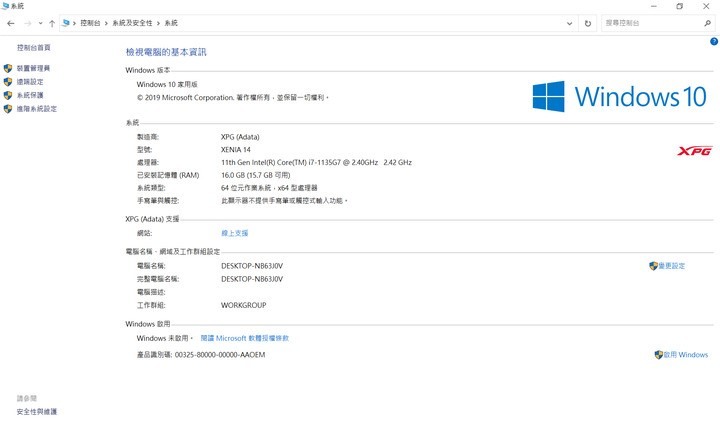Click 變更設定 to change computer name

pos(672,266)
